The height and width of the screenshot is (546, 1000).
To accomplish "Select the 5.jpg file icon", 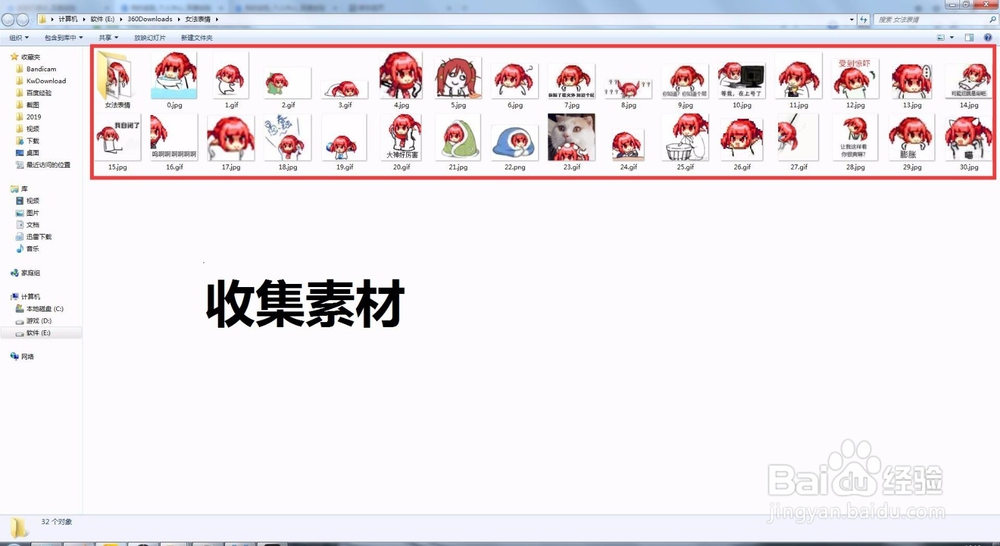I will pyautogui.click(x=458, y=80).
